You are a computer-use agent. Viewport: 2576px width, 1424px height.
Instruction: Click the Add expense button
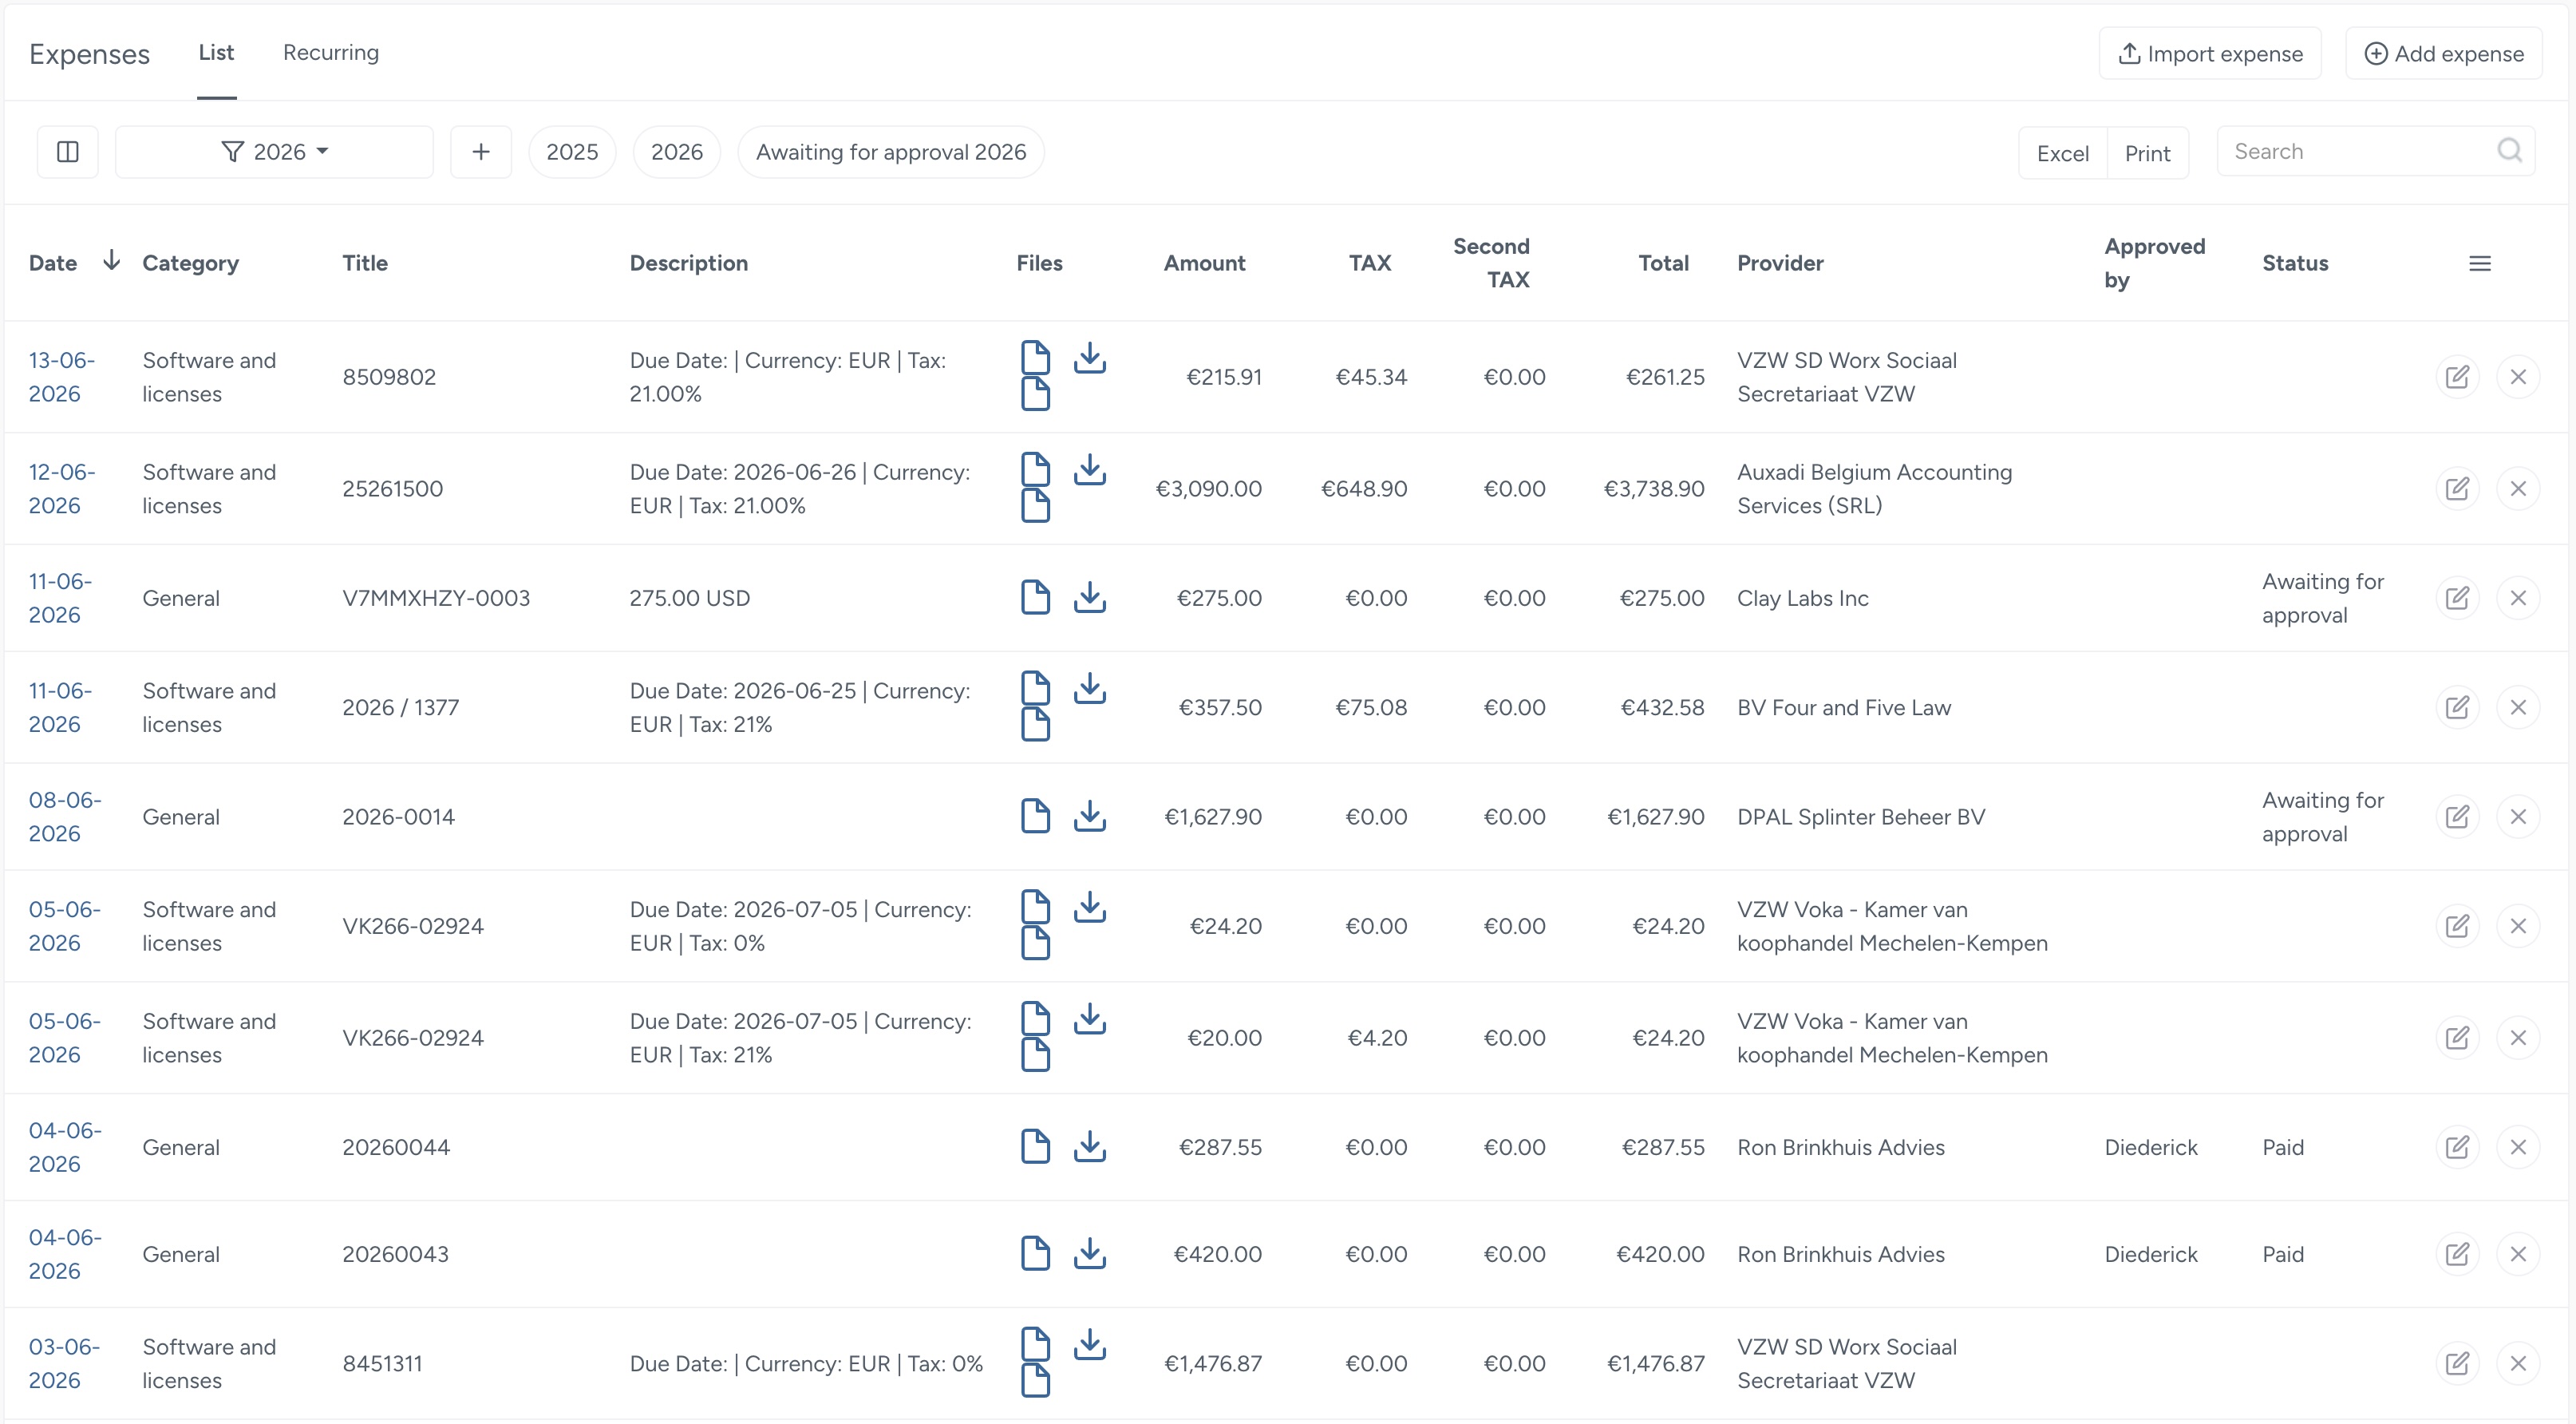click(x=2443, y=54)
